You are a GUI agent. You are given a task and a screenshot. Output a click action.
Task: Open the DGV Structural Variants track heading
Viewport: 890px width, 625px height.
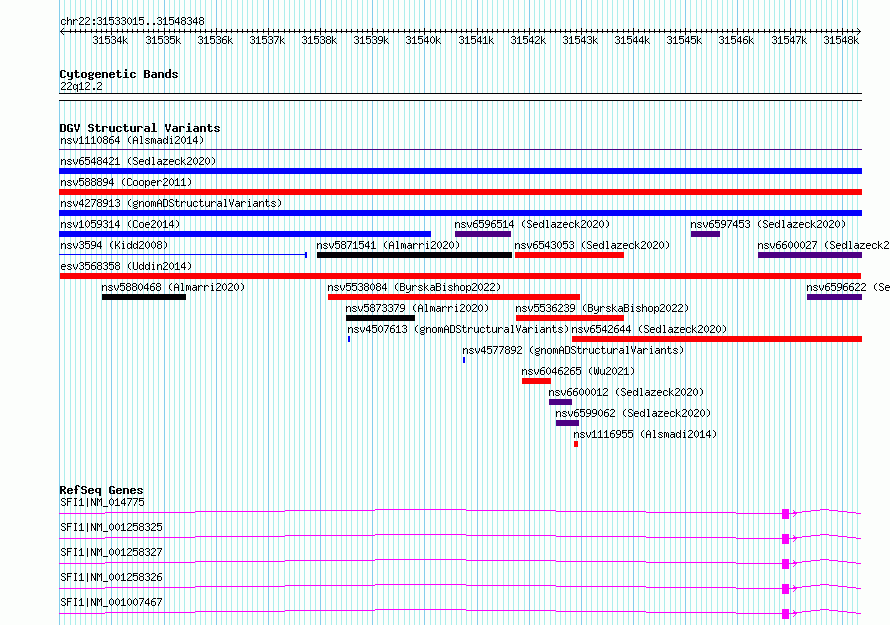139,128
